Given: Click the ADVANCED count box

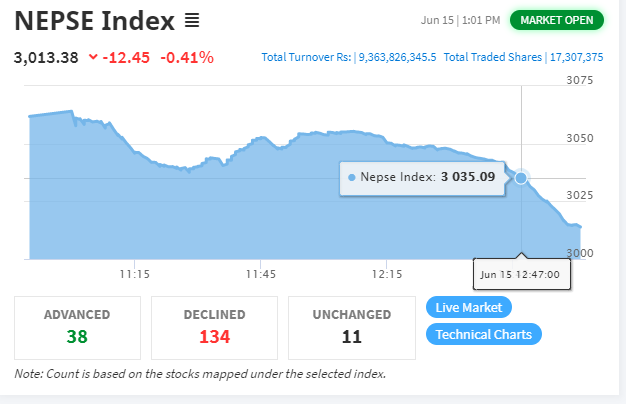Looking at the screenshot, I should click(77, 328).
